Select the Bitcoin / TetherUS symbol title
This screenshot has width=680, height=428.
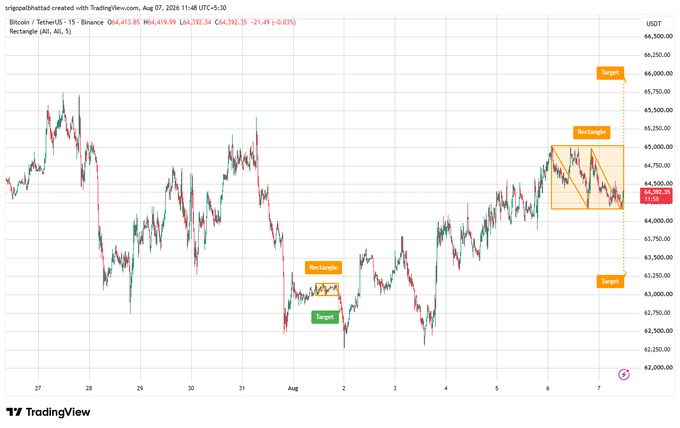[x=56, y=22]
